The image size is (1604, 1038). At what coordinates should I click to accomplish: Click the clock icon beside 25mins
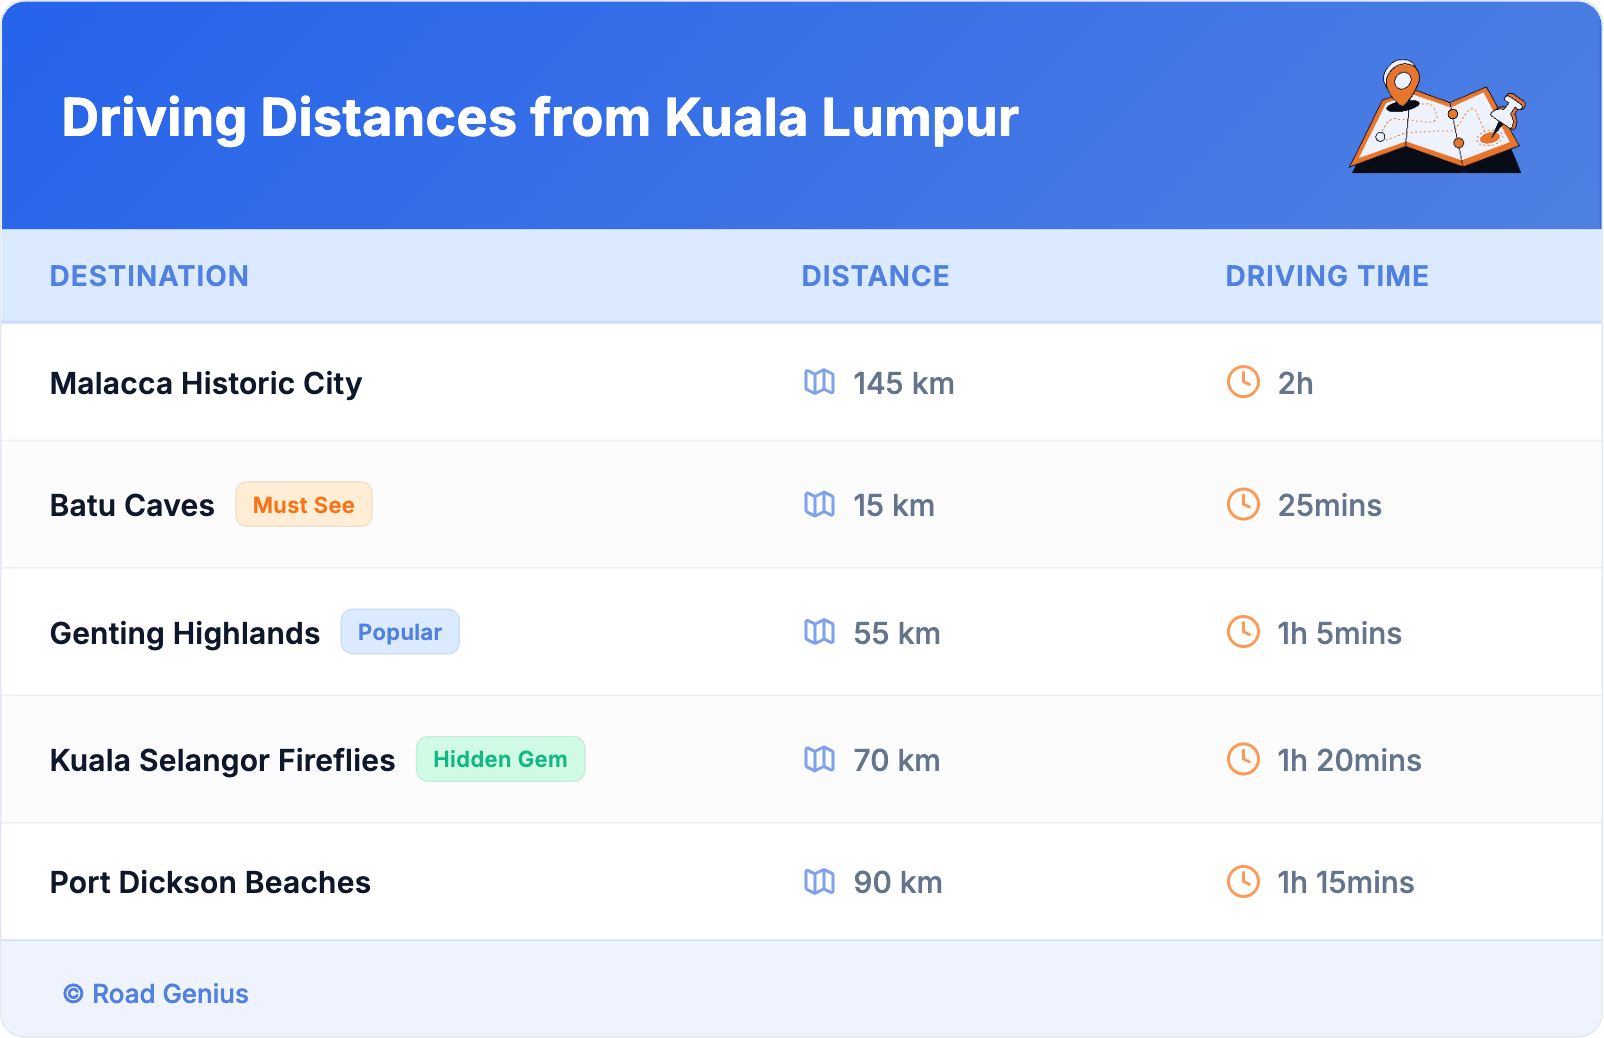pos(1243,504)
